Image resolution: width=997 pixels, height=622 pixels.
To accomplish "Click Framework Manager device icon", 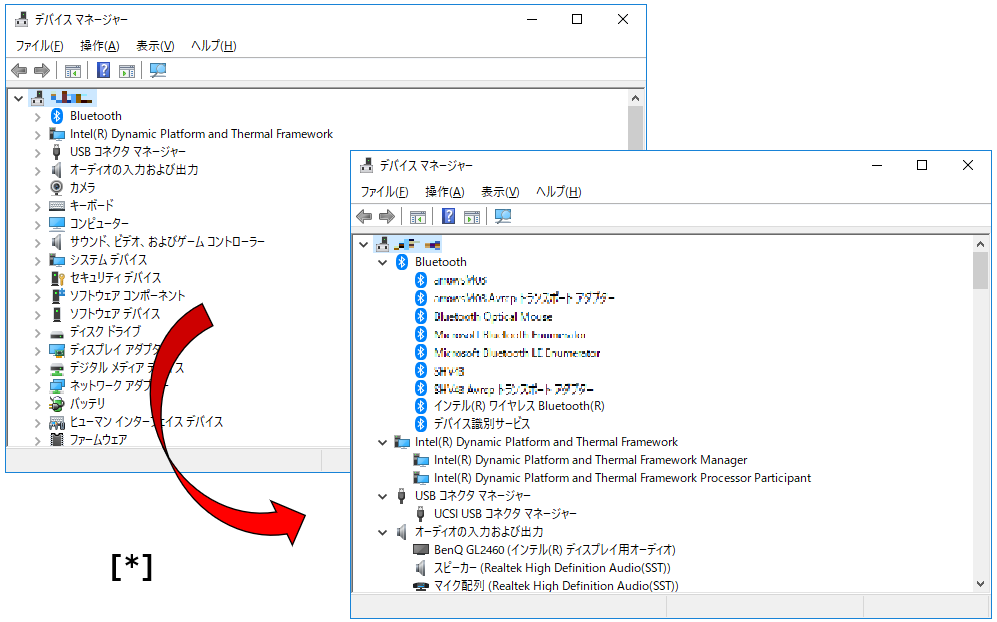I will click(x=421, y=460).
